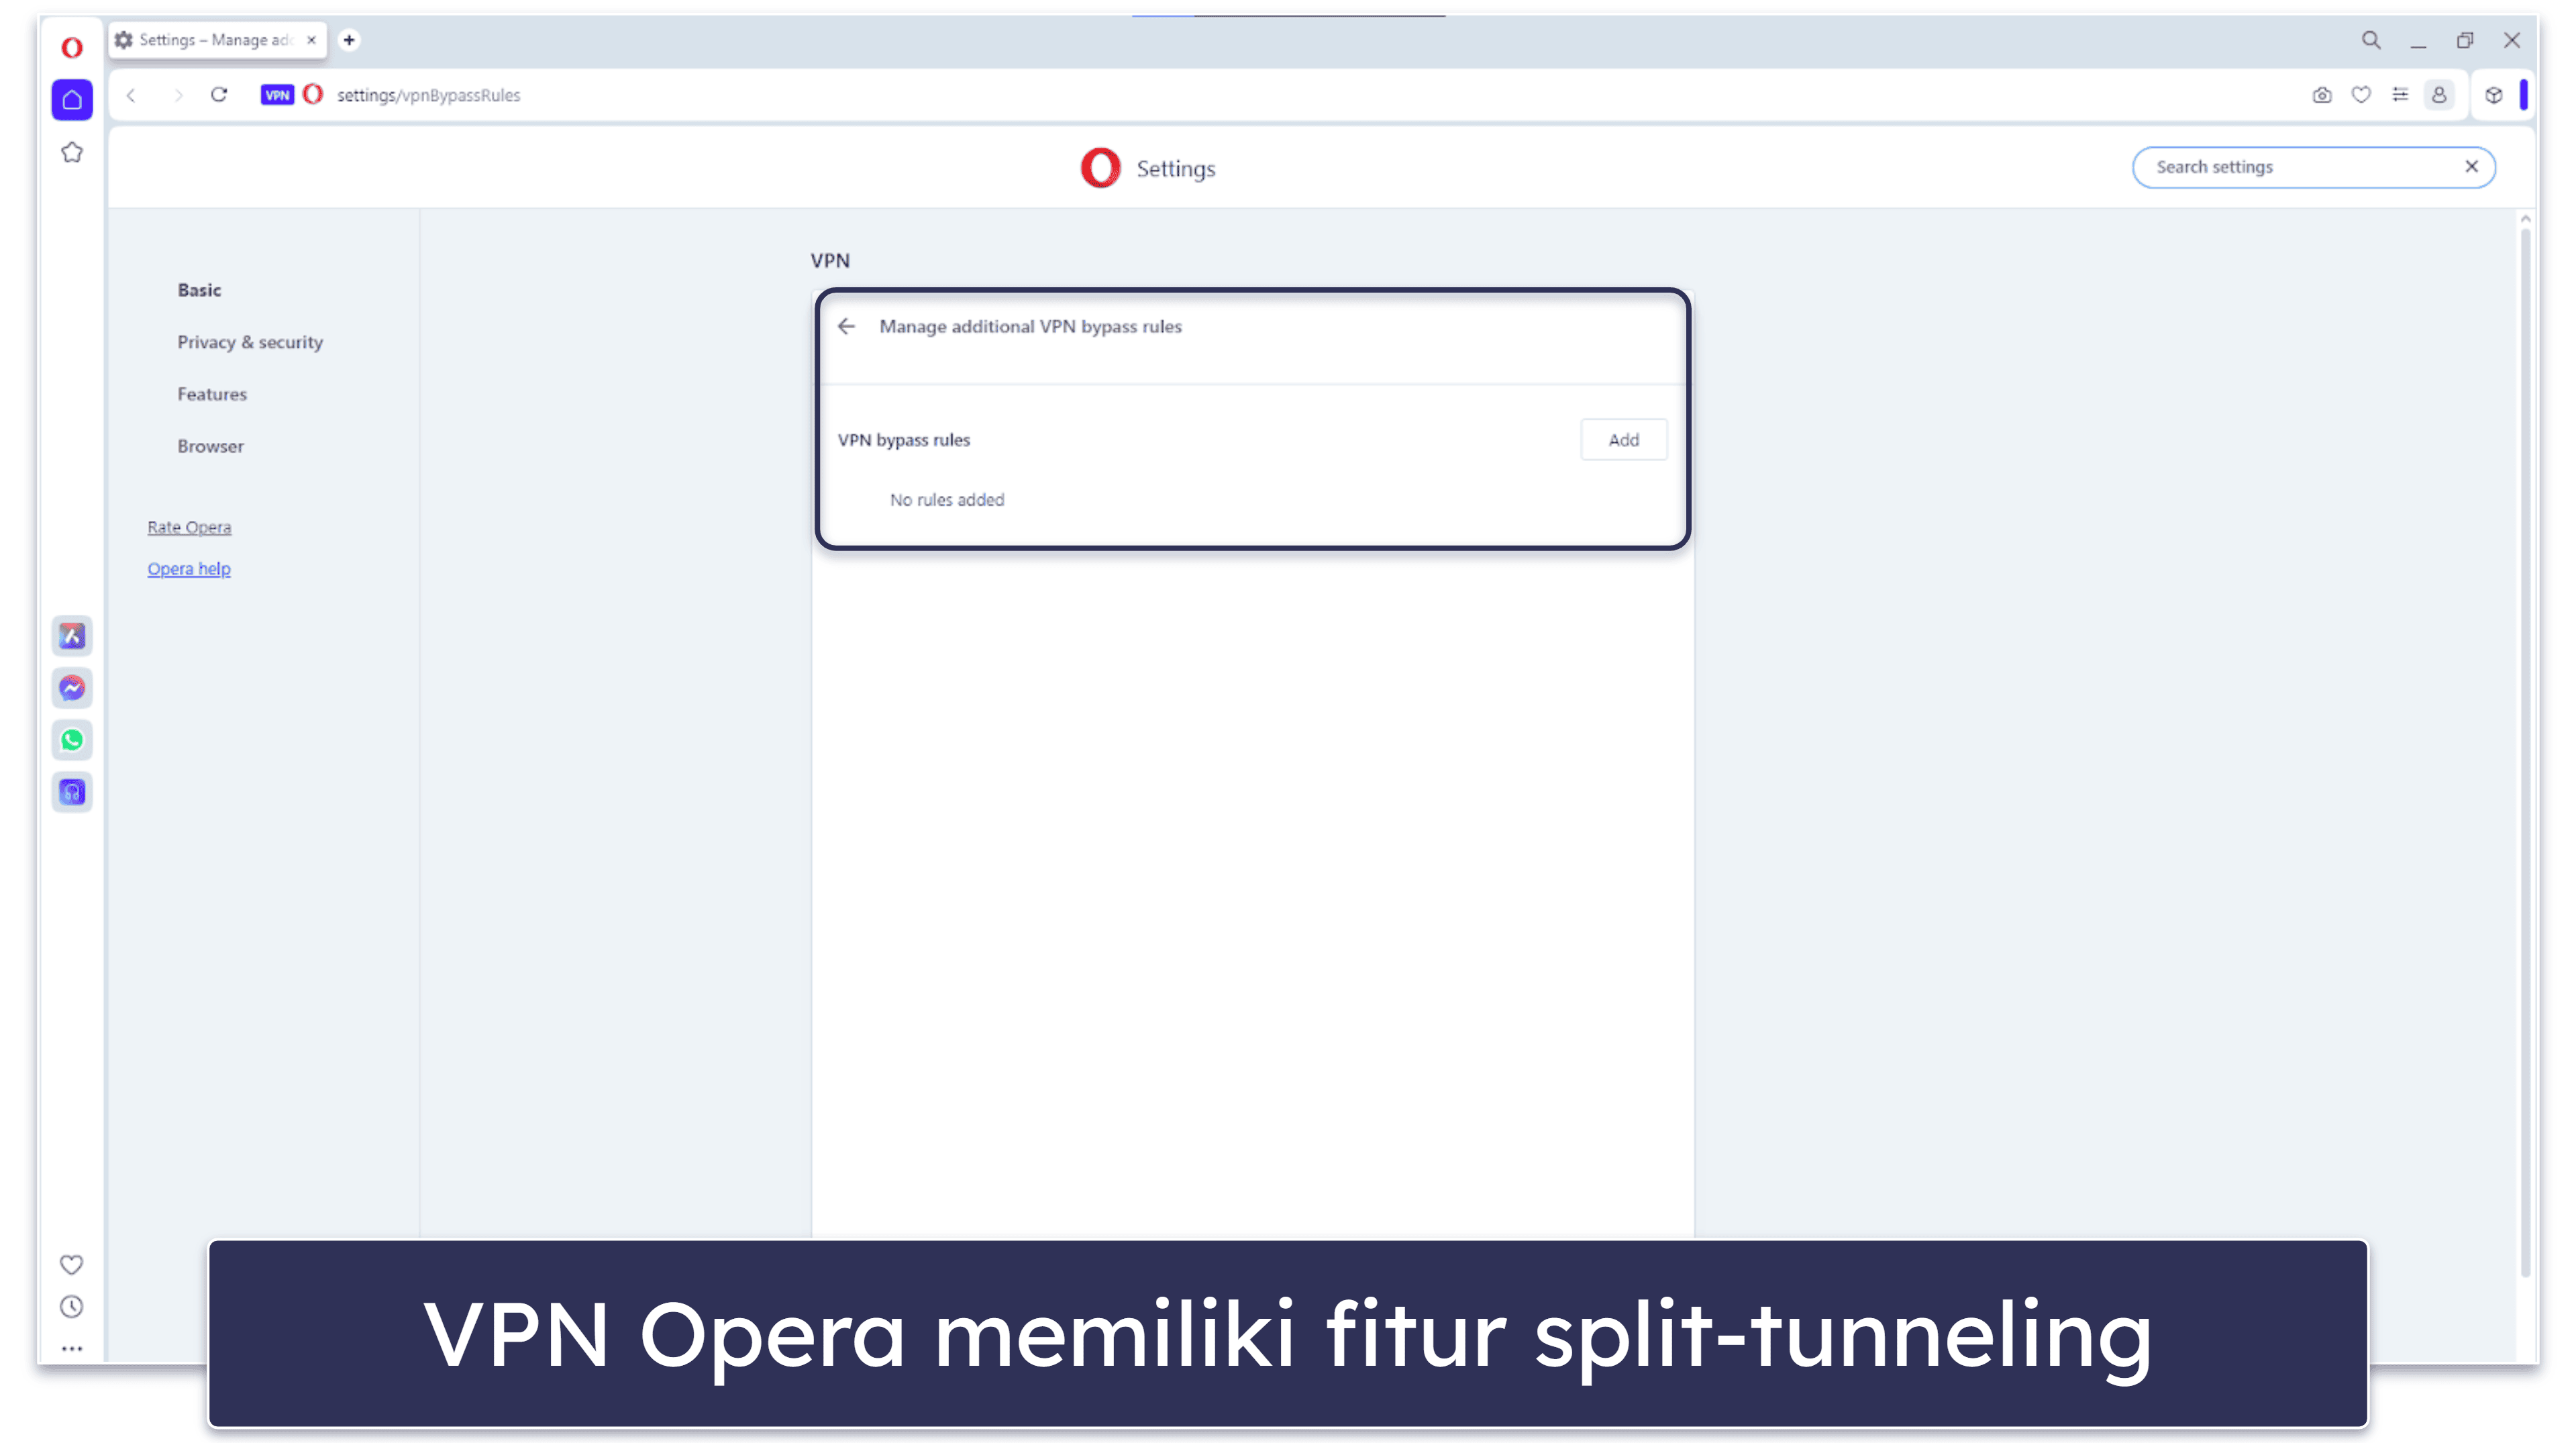
Task: Follow the Rate Opera link
Action: coord(189,527)
